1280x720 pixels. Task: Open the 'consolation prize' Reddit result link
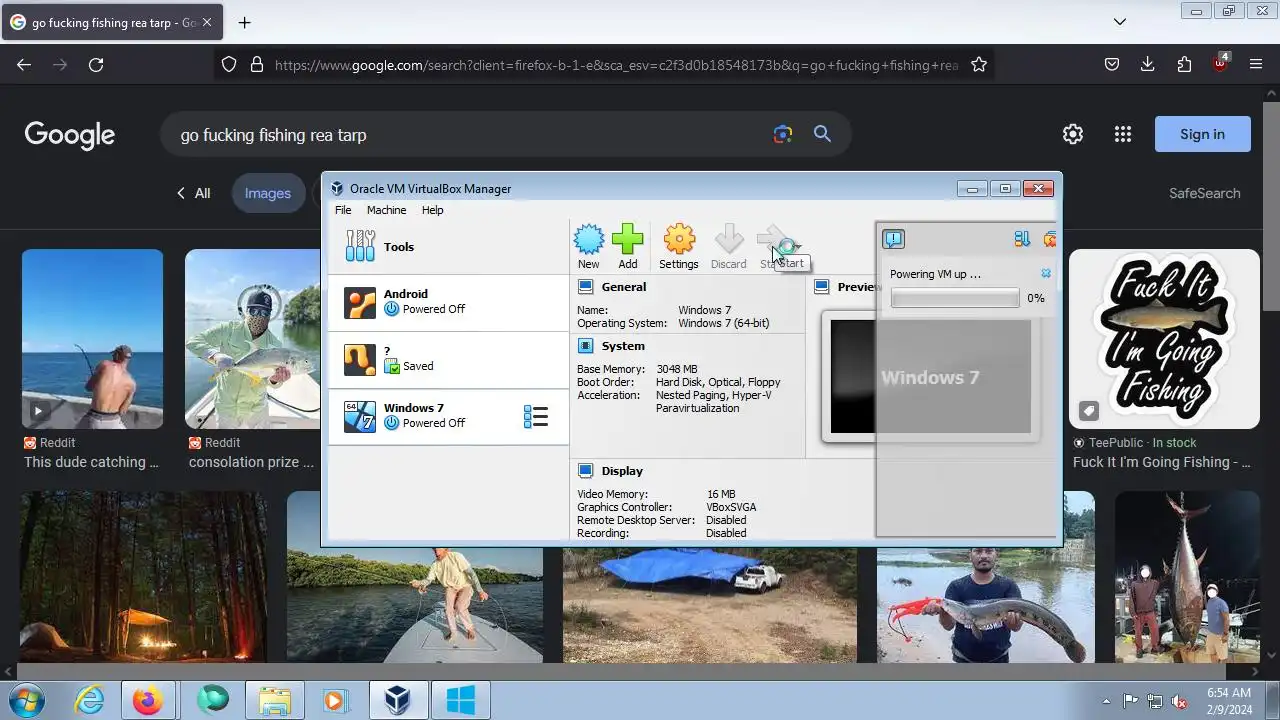[251, 462]
